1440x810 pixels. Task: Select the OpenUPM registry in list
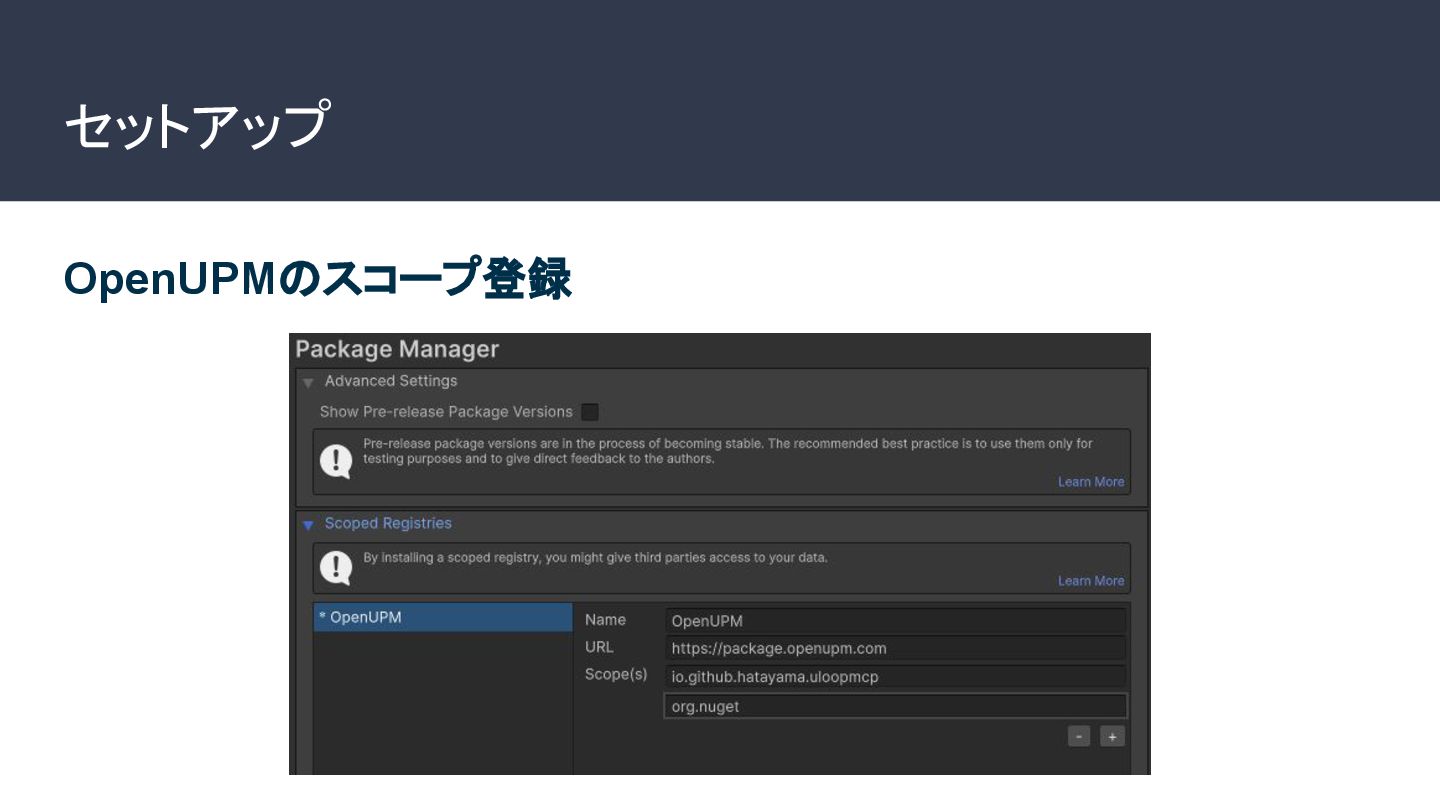click(443, 617)
